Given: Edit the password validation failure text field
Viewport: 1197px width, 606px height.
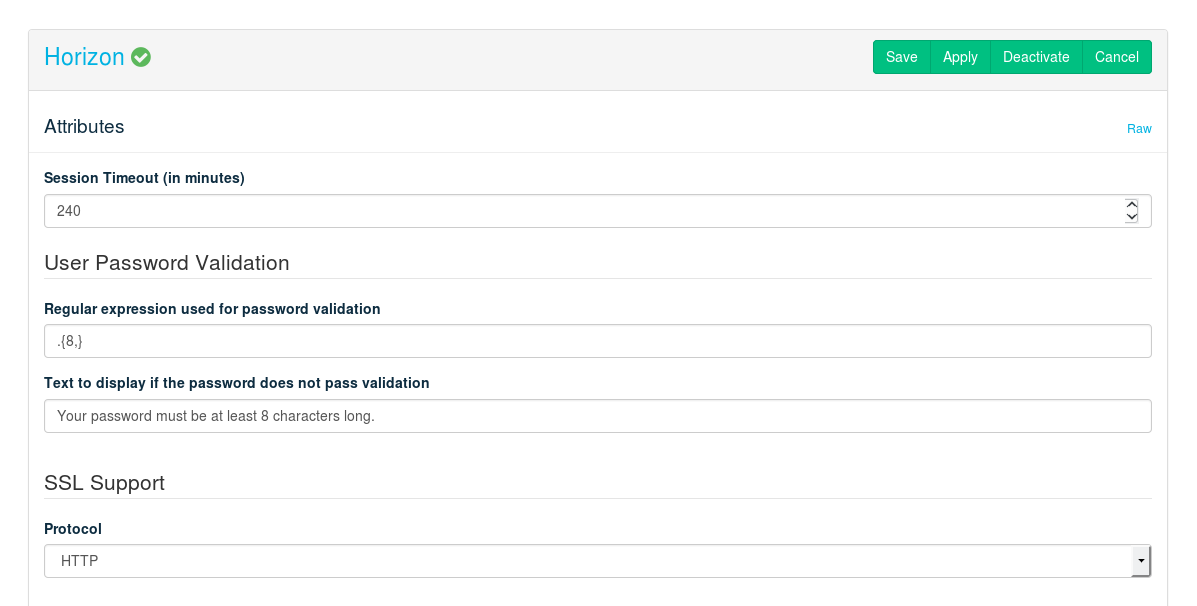Looking at the screenshot, I should click(x=597, y=416).
